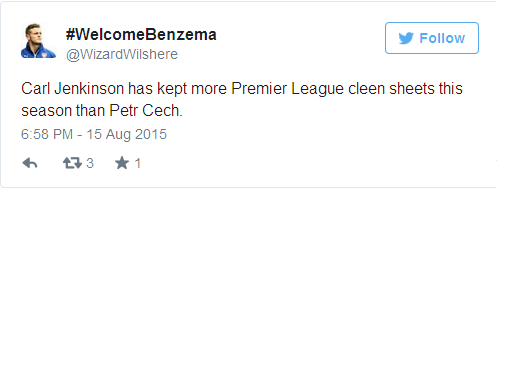Favorite the tweet with the star icon
Viewport: 512px width, 384px height.
(122, 163)
